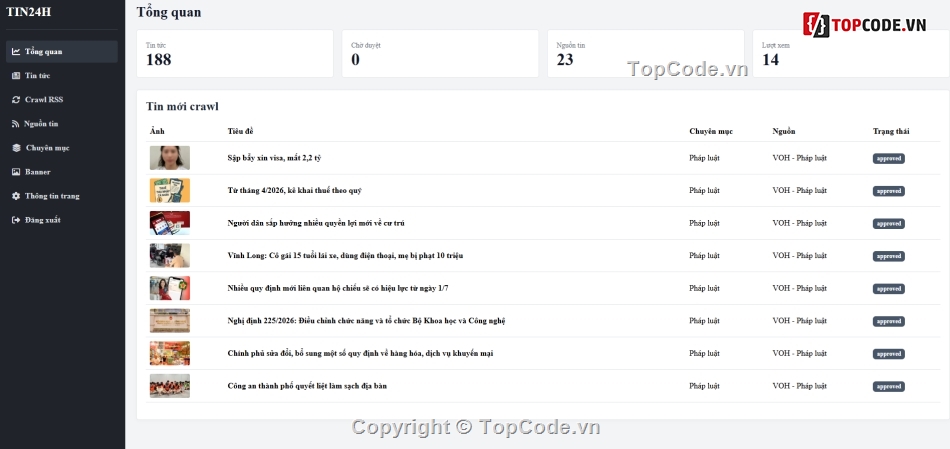
Task: Open thumbnail of the hộ chiếu article
Action: (170, 288)
